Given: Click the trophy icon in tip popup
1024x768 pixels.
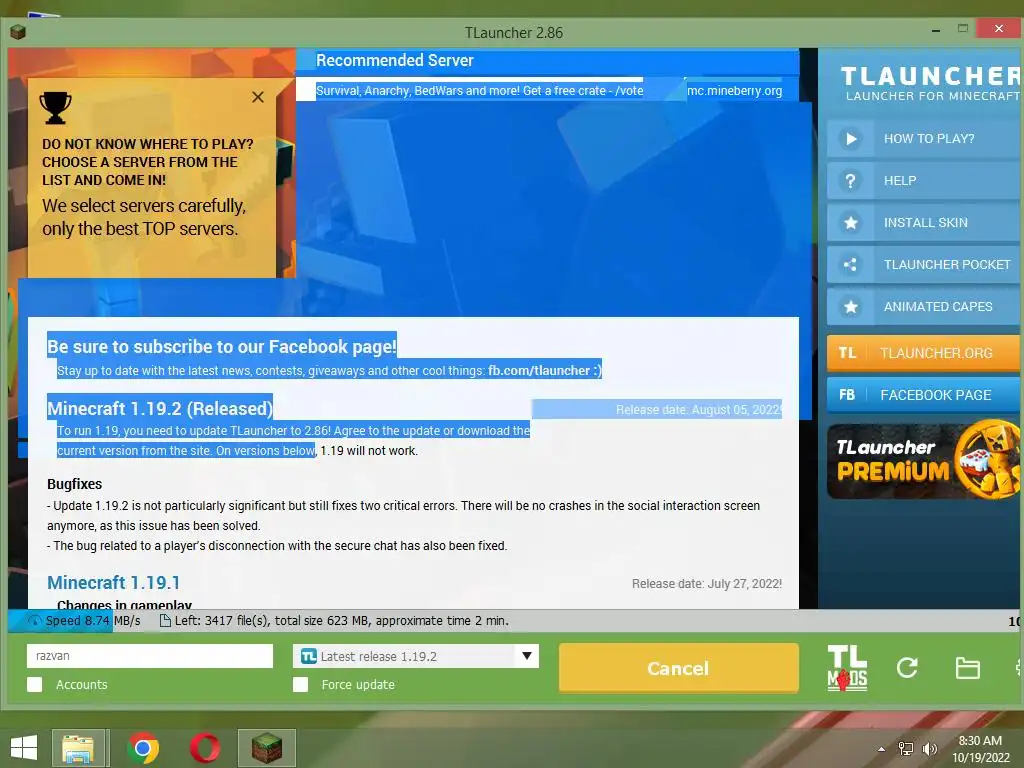Looking at the screenshot, I should tap(56, 108).
